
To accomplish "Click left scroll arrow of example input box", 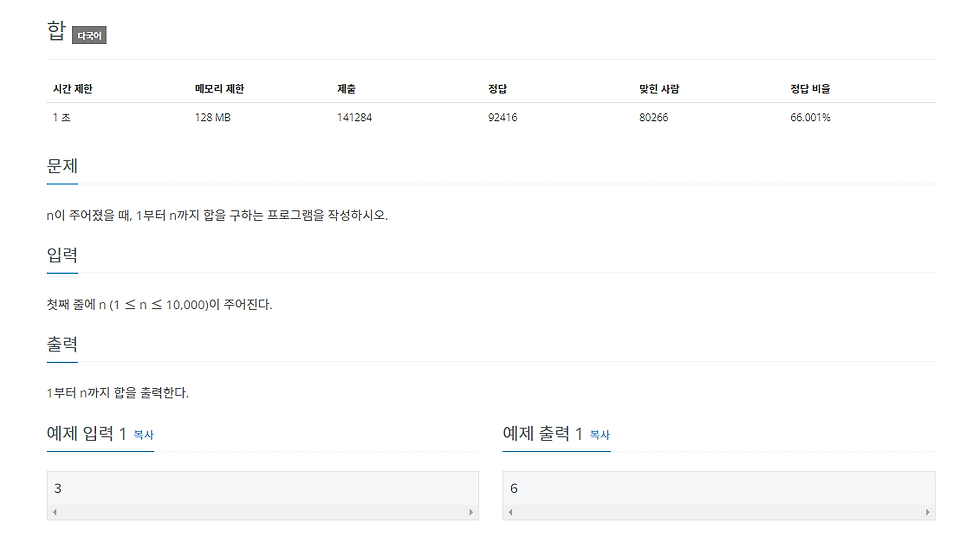I will 55,512.
